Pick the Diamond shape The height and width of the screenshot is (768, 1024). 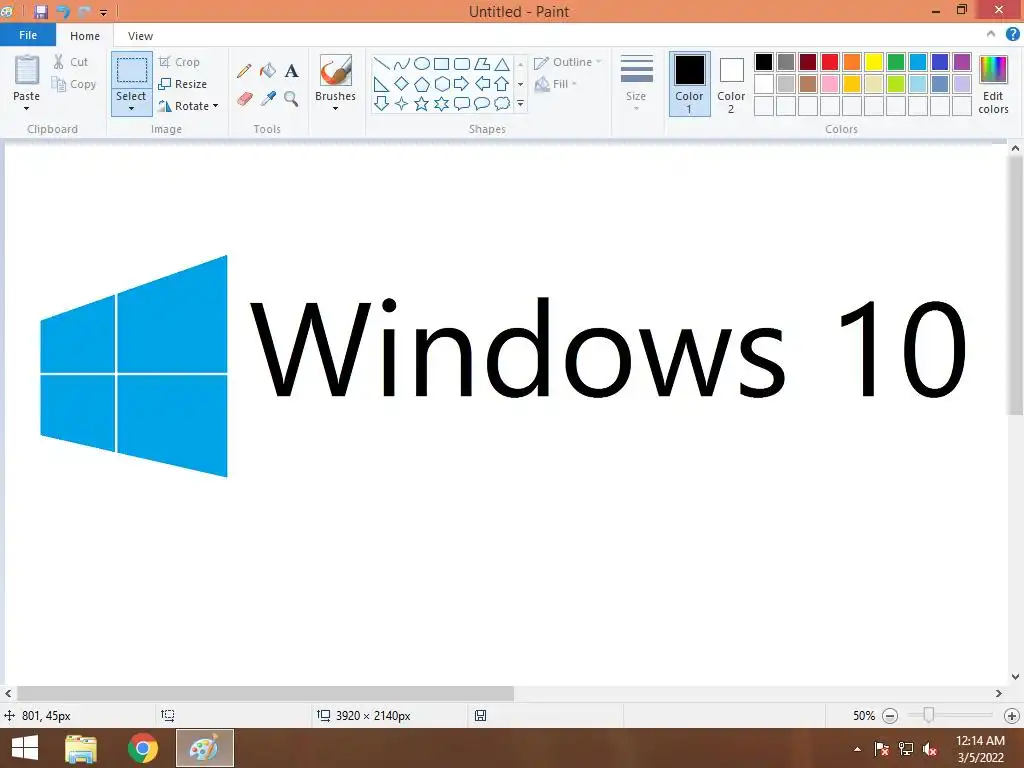pyautogui.click(x=402, y=84)
